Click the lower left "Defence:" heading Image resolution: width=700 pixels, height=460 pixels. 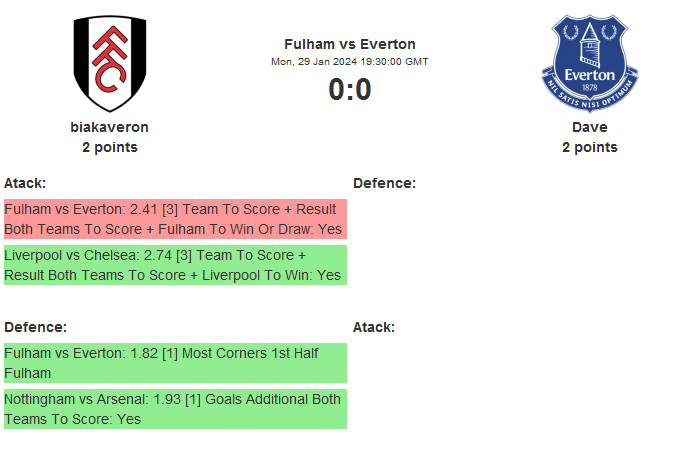tap(35, 327)
